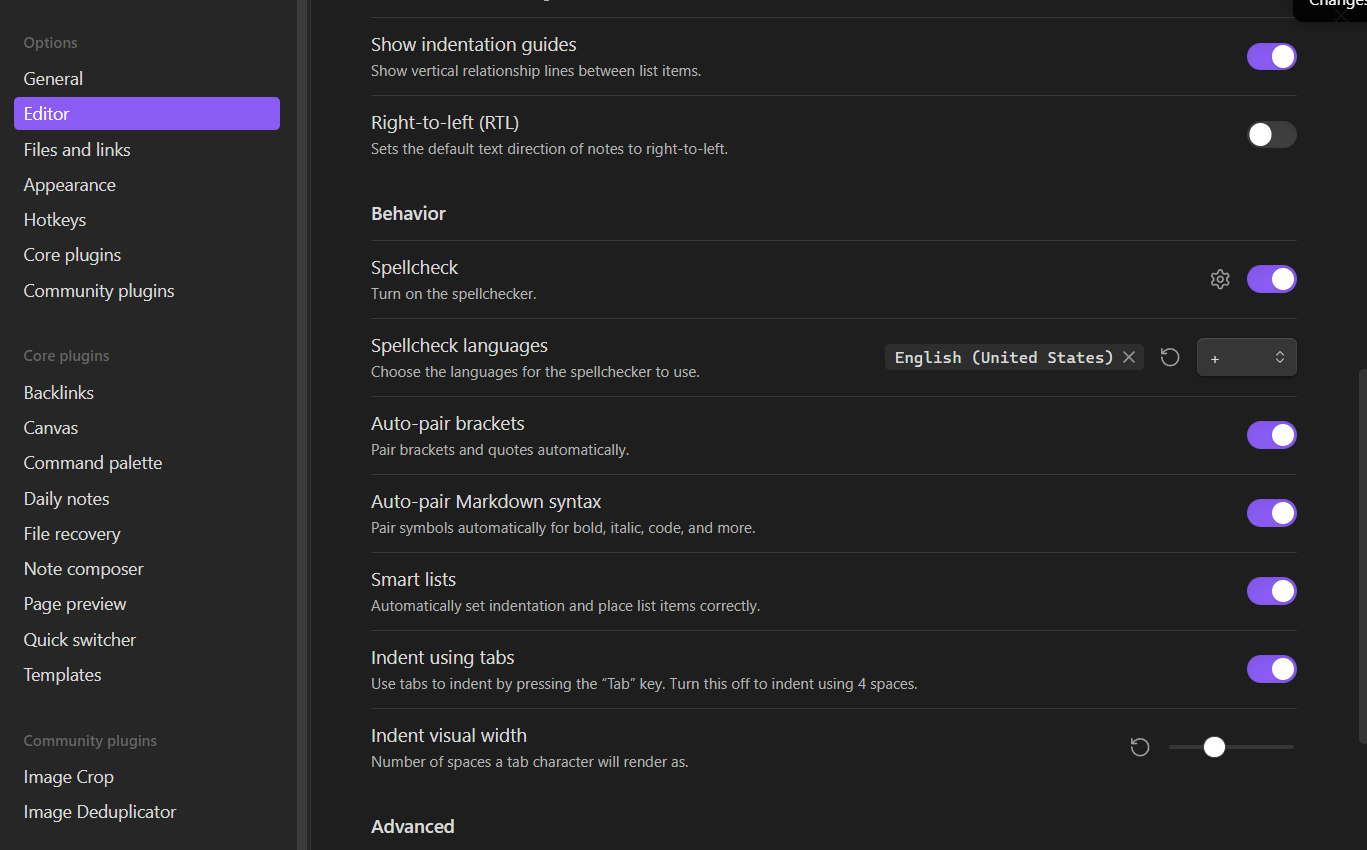Click the "Indent visual width" setting label
The height and width of the screenshot is (850, 1367).
tap(448, 736)
